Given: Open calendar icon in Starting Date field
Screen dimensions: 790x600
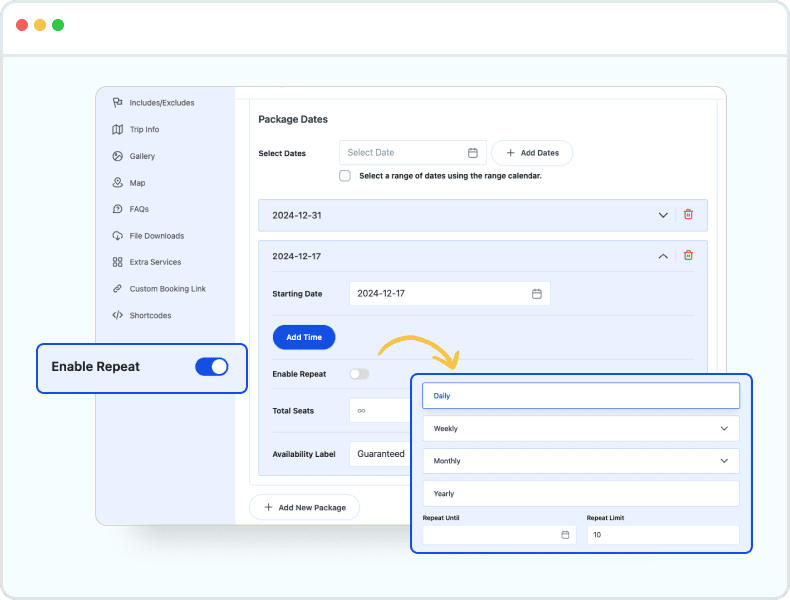Looking at the screenshot, I should (x=536, y=294).
